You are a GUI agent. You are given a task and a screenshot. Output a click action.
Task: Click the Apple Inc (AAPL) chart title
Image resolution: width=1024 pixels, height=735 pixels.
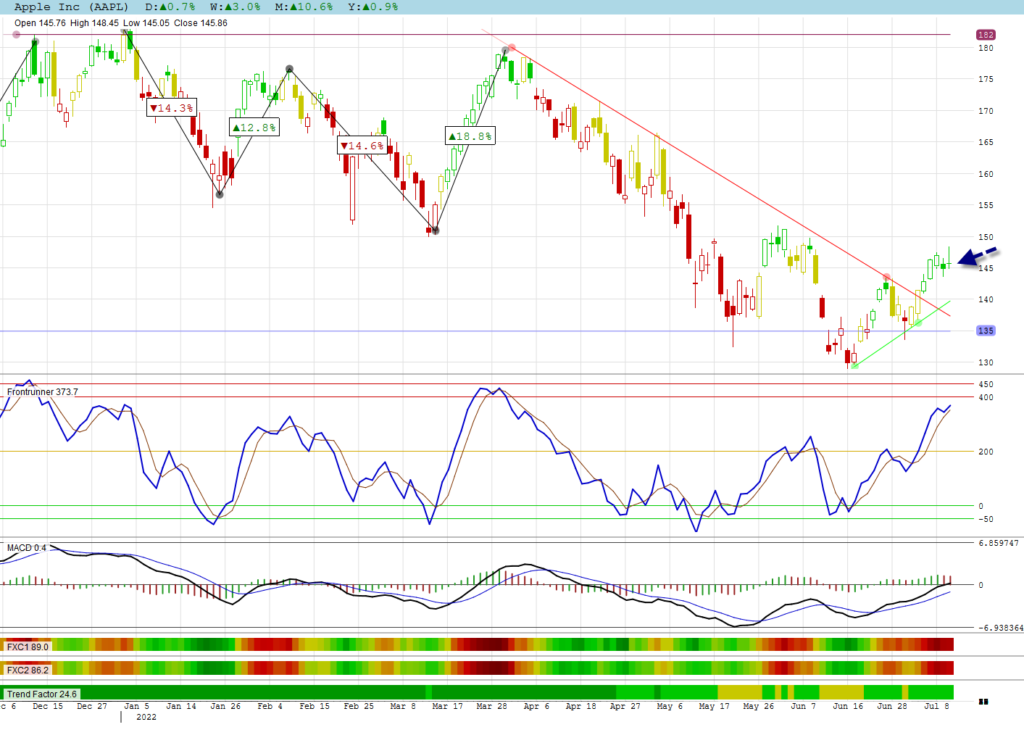[x=71, y=7]
